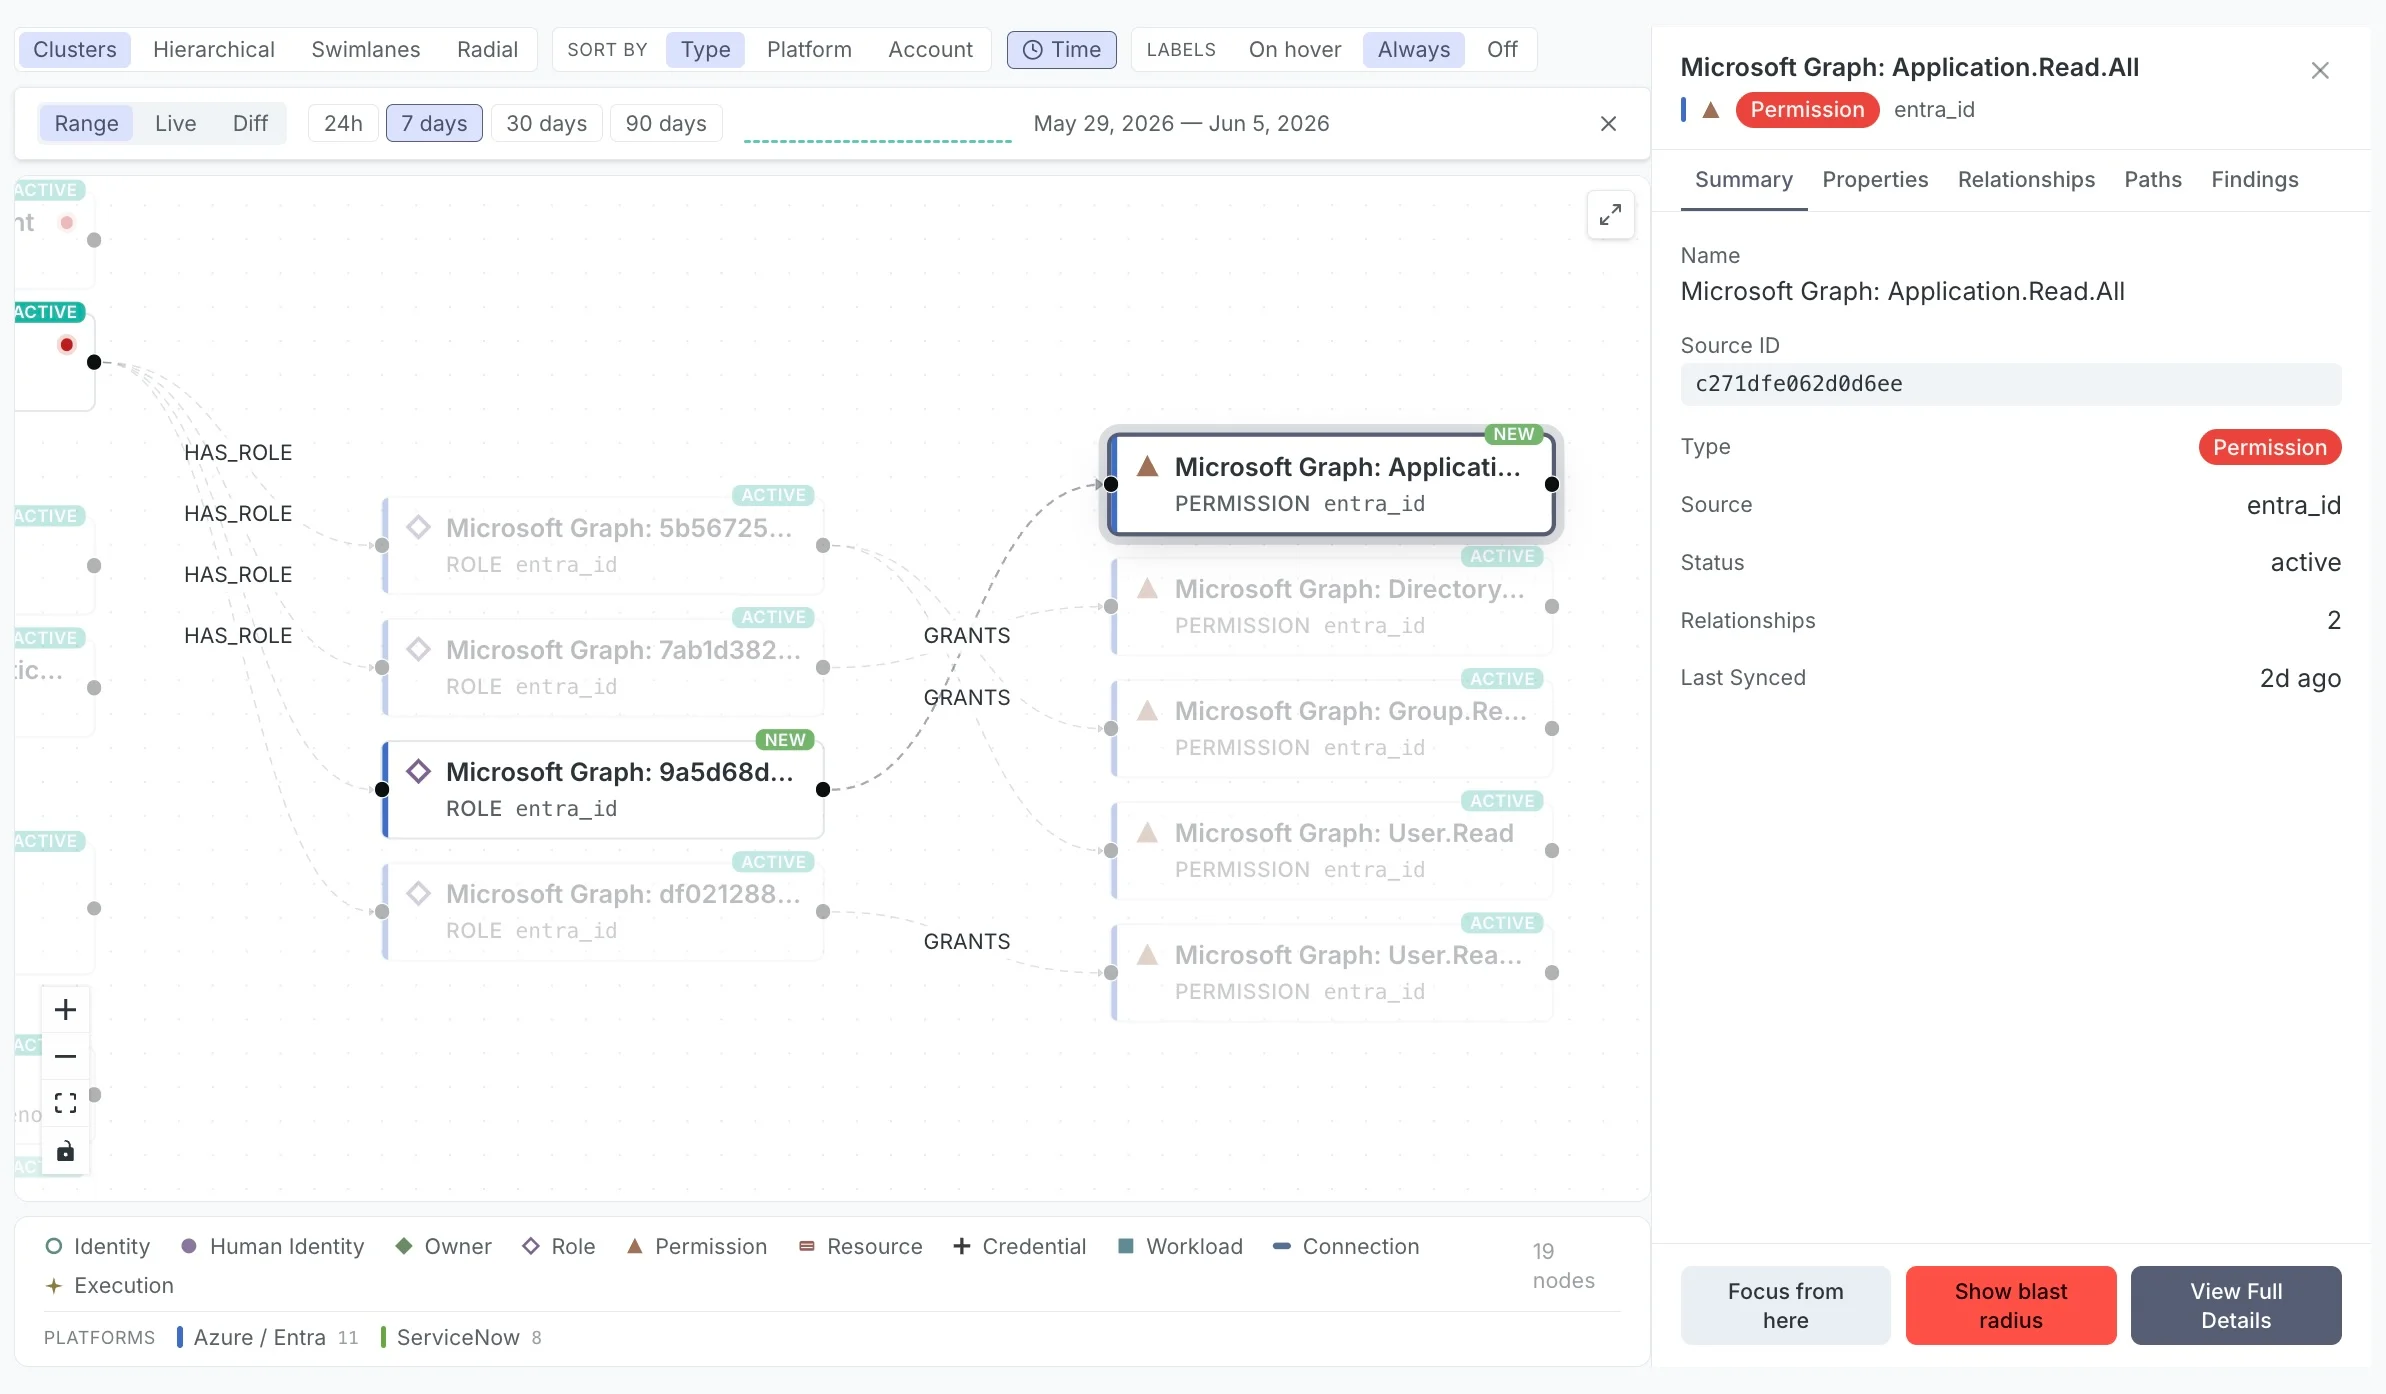Click Human Identity dot in legend
This screenshot has height=1394, width=2386.
(189, 1246)
